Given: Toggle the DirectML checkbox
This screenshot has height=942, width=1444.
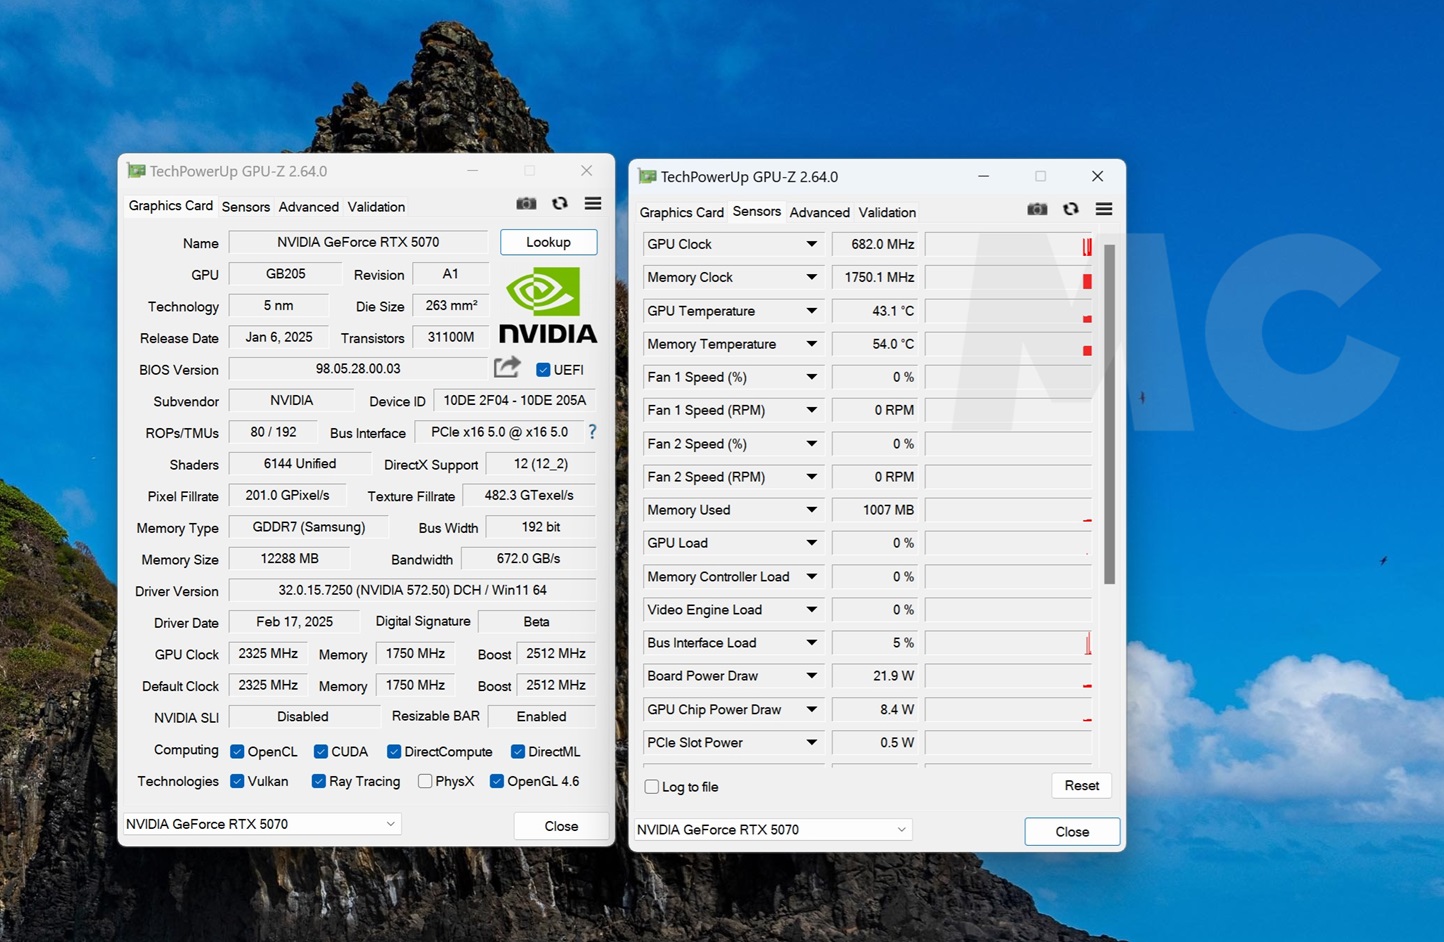Looking at the screenshot, I should coord(518,752).
